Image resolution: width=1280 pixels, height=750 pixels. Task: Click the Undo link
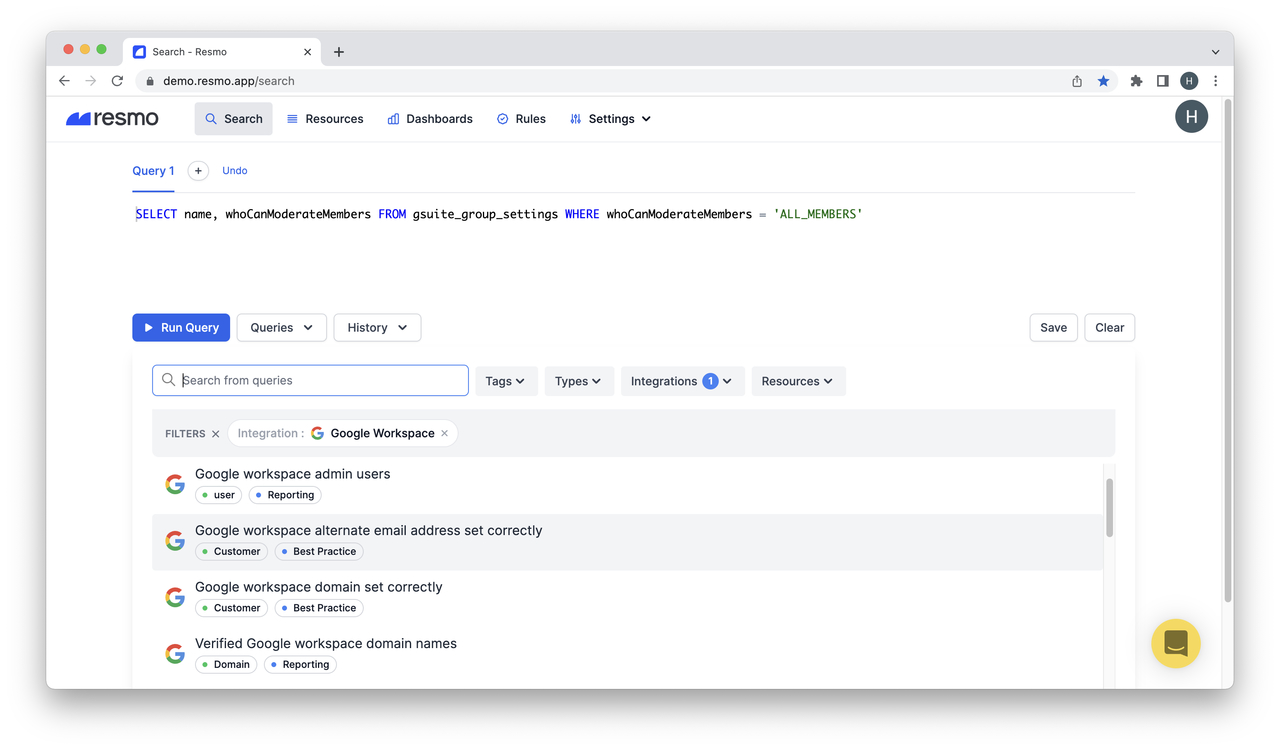tap(235, 171)
